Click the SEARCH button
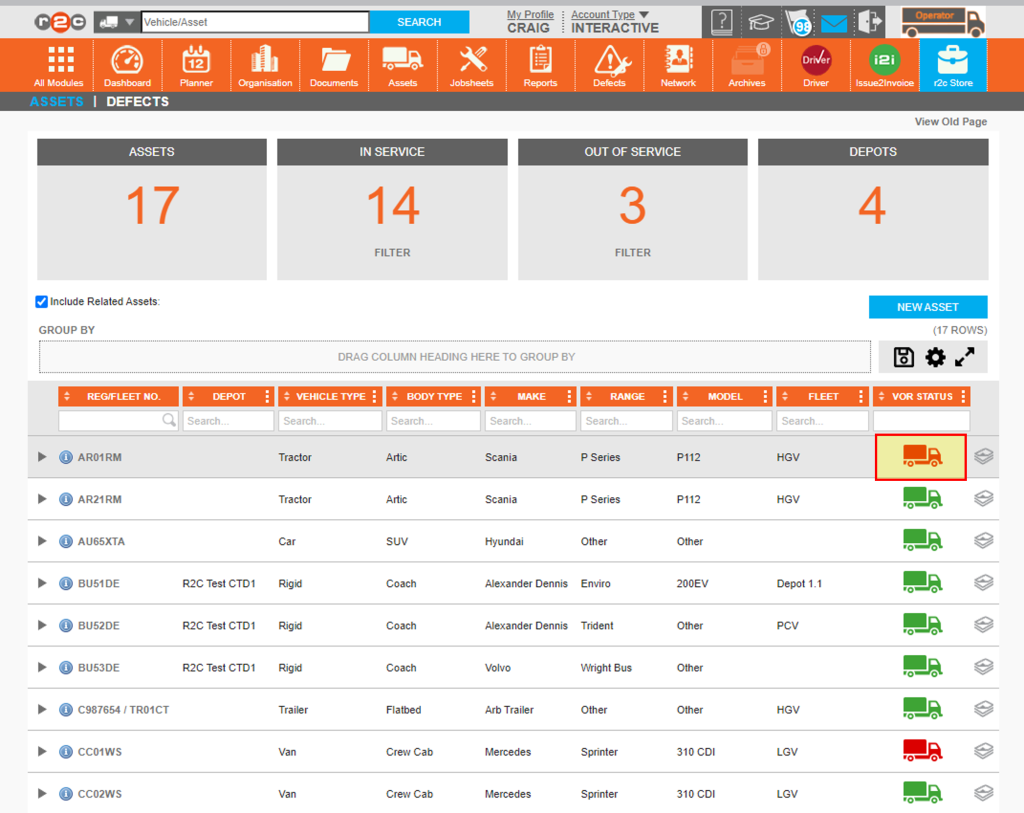Image resolution: width=1024 pixels, height=813 pixels. coord(419,22)
